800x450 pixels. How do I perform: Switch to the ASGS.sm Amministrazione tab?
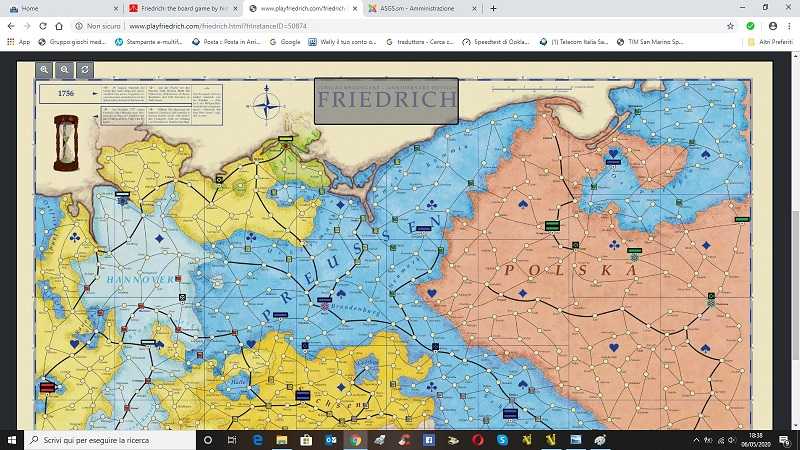[x=422, y=9]
